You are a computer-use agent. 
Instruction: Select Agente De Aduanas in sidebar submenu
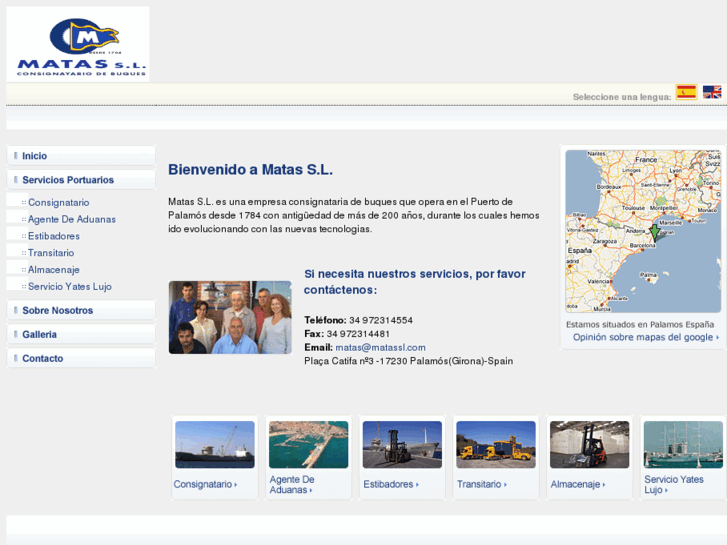coord(72,219)
